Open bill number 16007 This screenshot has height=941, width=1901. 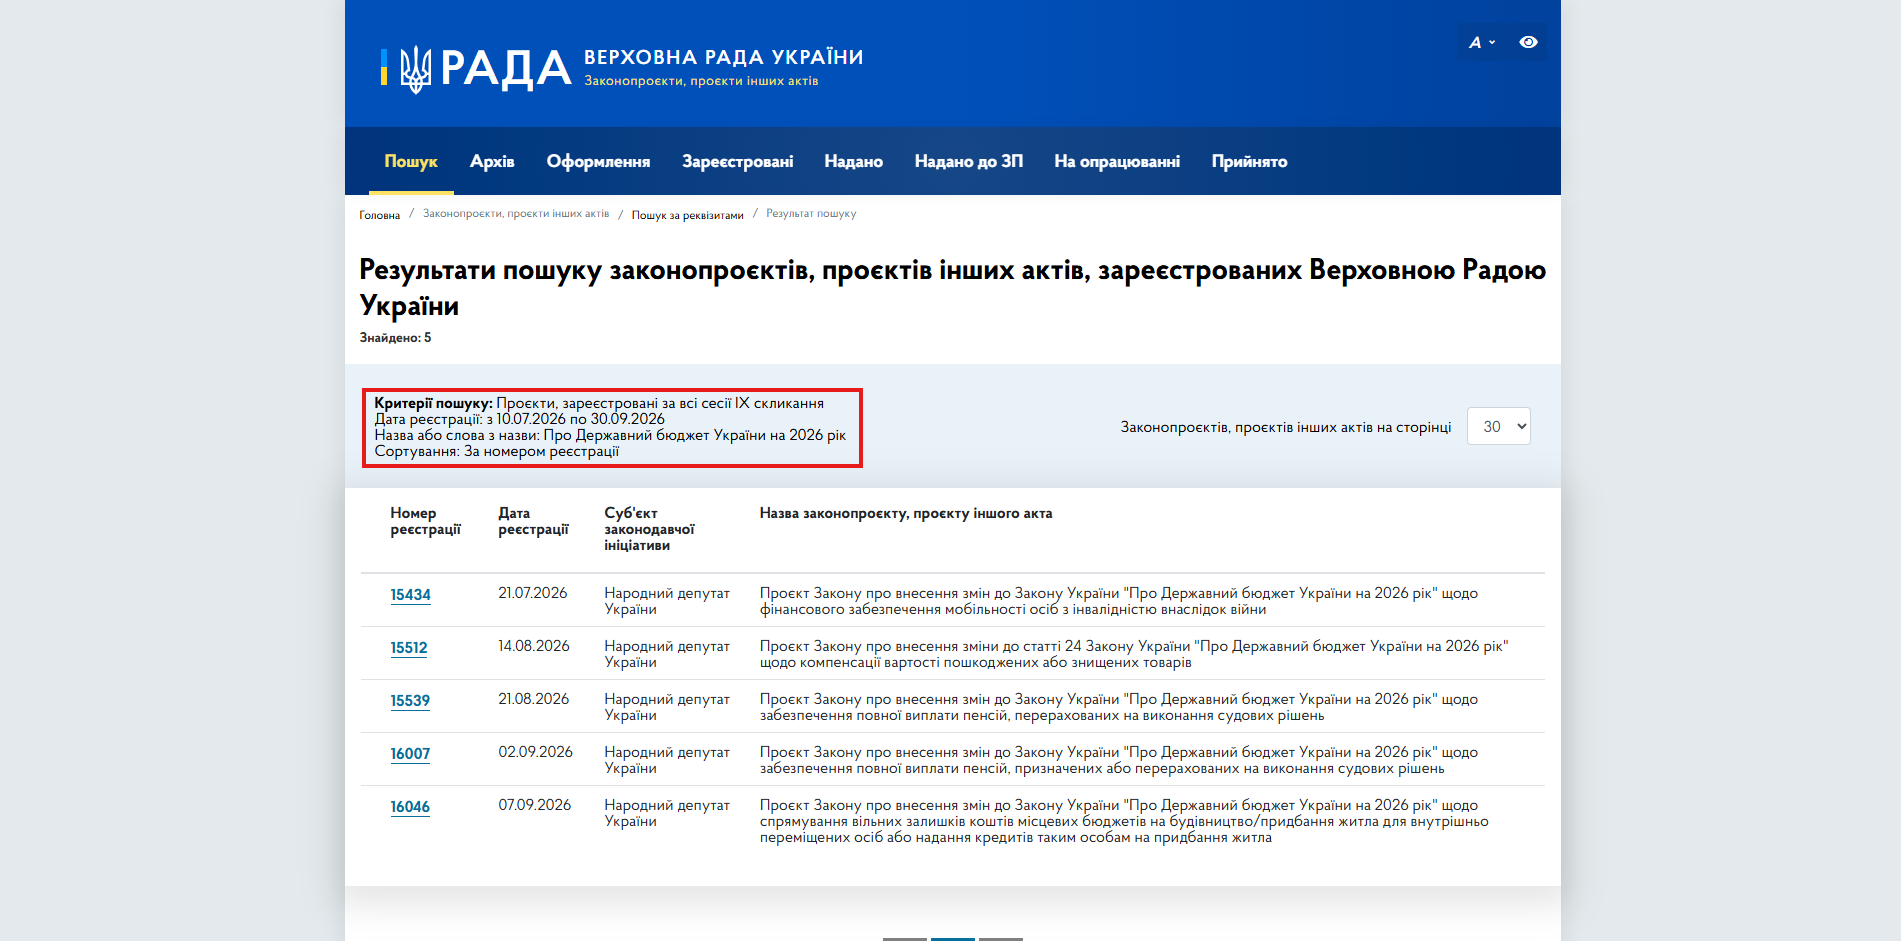click(x=410, y=754)
